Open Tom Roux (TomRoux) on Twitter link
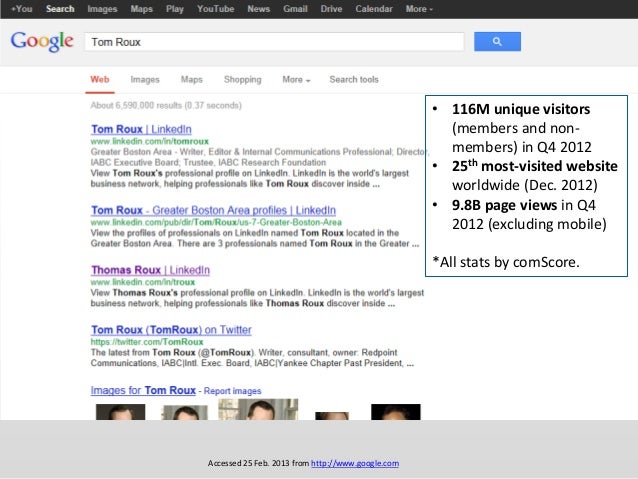Screen dimensions: 638x479 (x=171, y=330)
